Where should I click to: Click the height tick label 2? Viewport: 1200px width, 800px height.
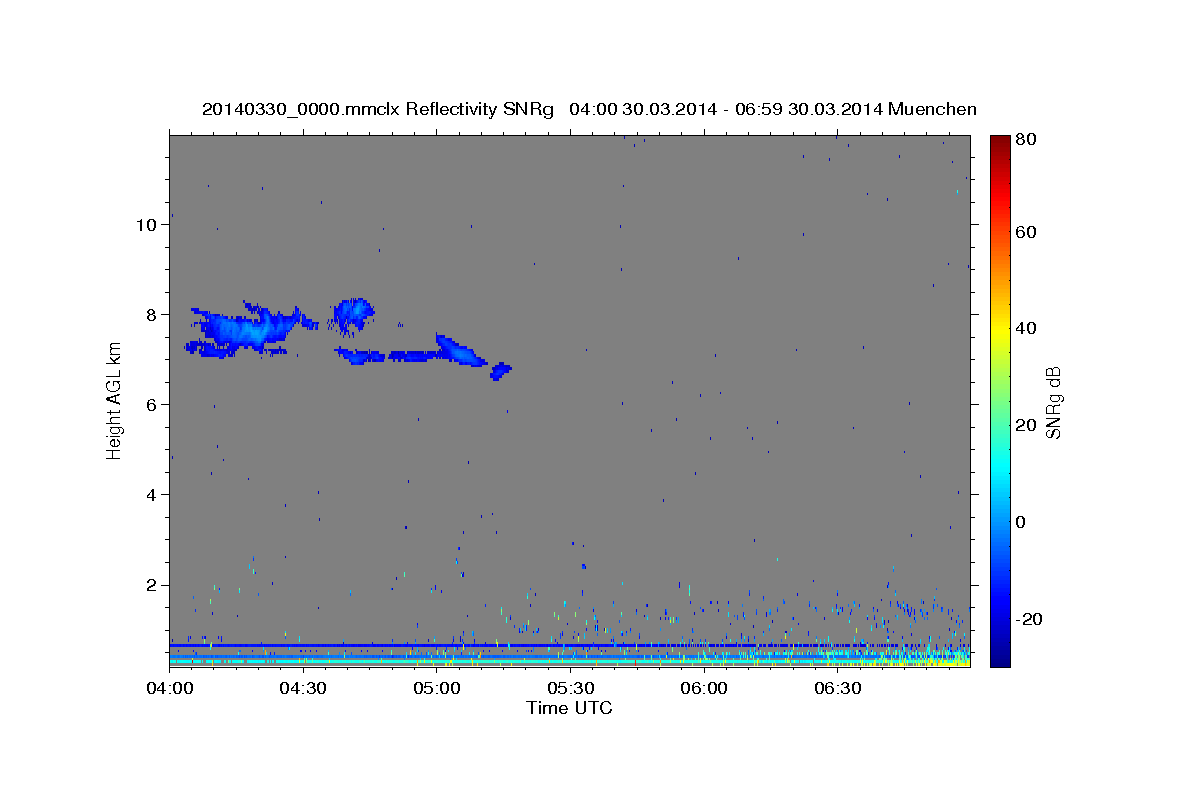coord(151,585)
